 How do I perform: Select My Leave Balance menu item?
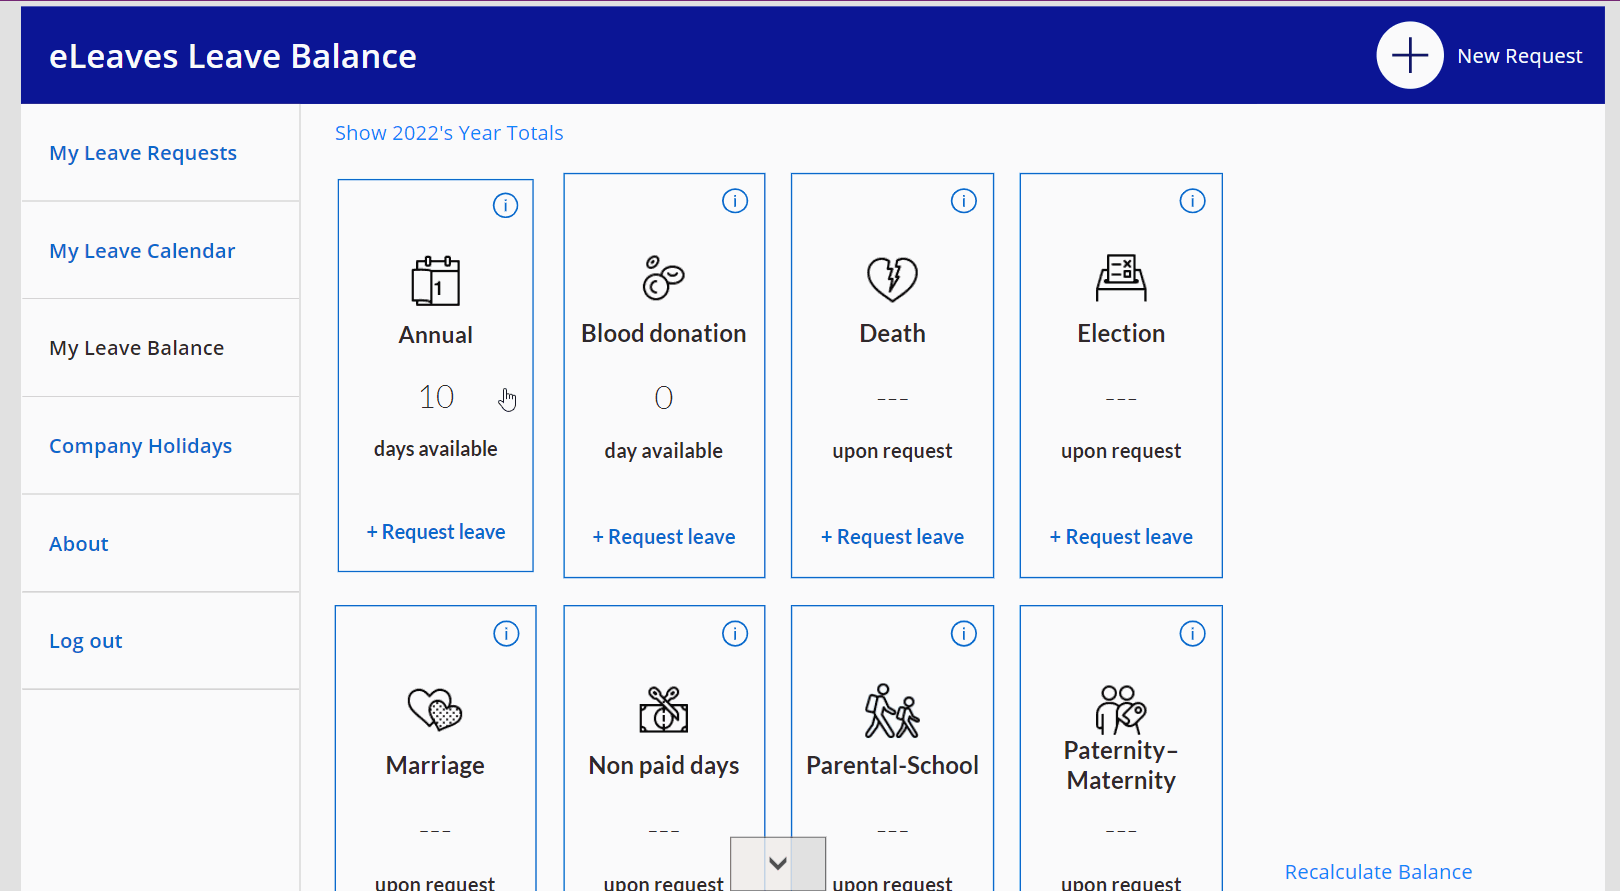[137, 348]
